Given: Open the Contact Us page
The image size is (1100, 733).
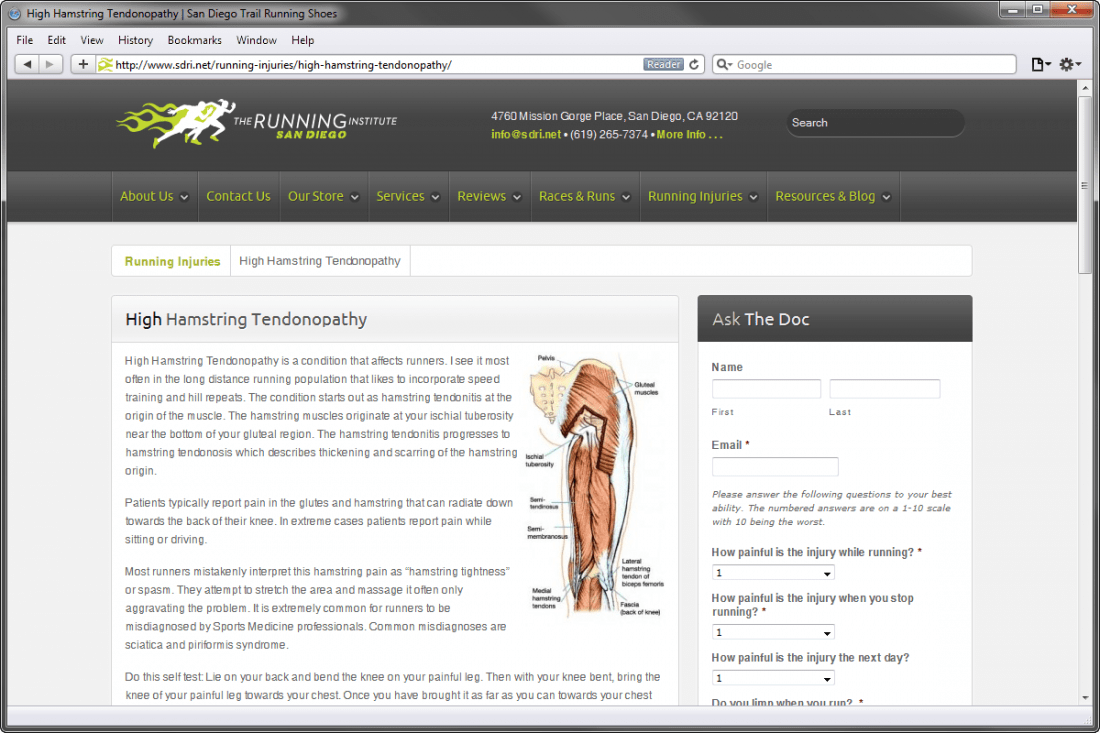Looking at the screenshot, I should [x=239, y=196].
